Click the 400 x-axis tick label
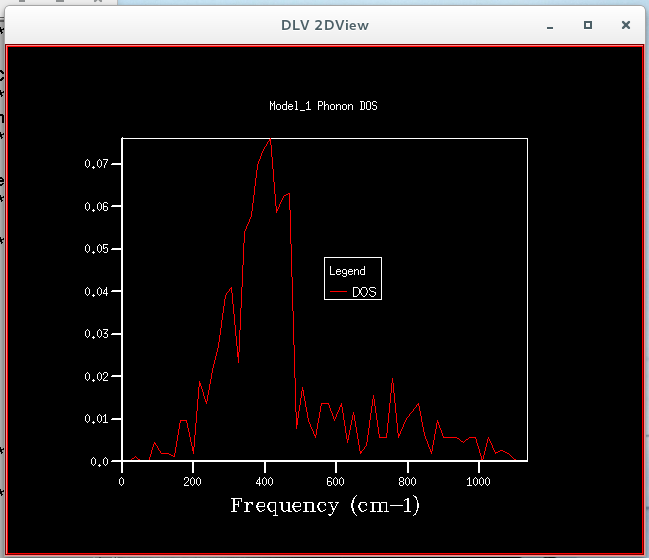The width and height of the screenshot is (649, 560). coord(264,482)
